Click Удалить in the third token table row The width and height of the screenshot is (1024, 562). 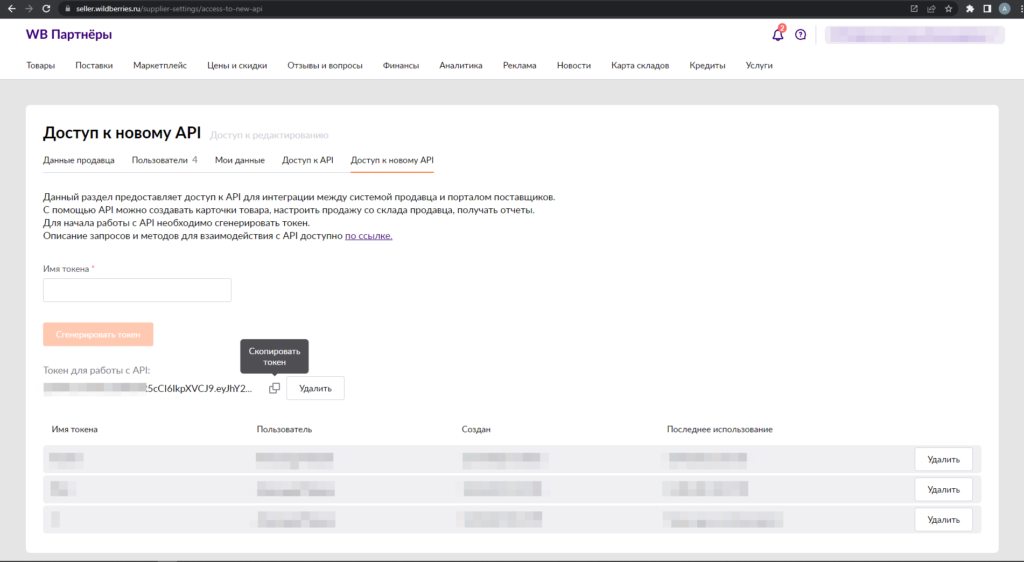coord(944,520)
